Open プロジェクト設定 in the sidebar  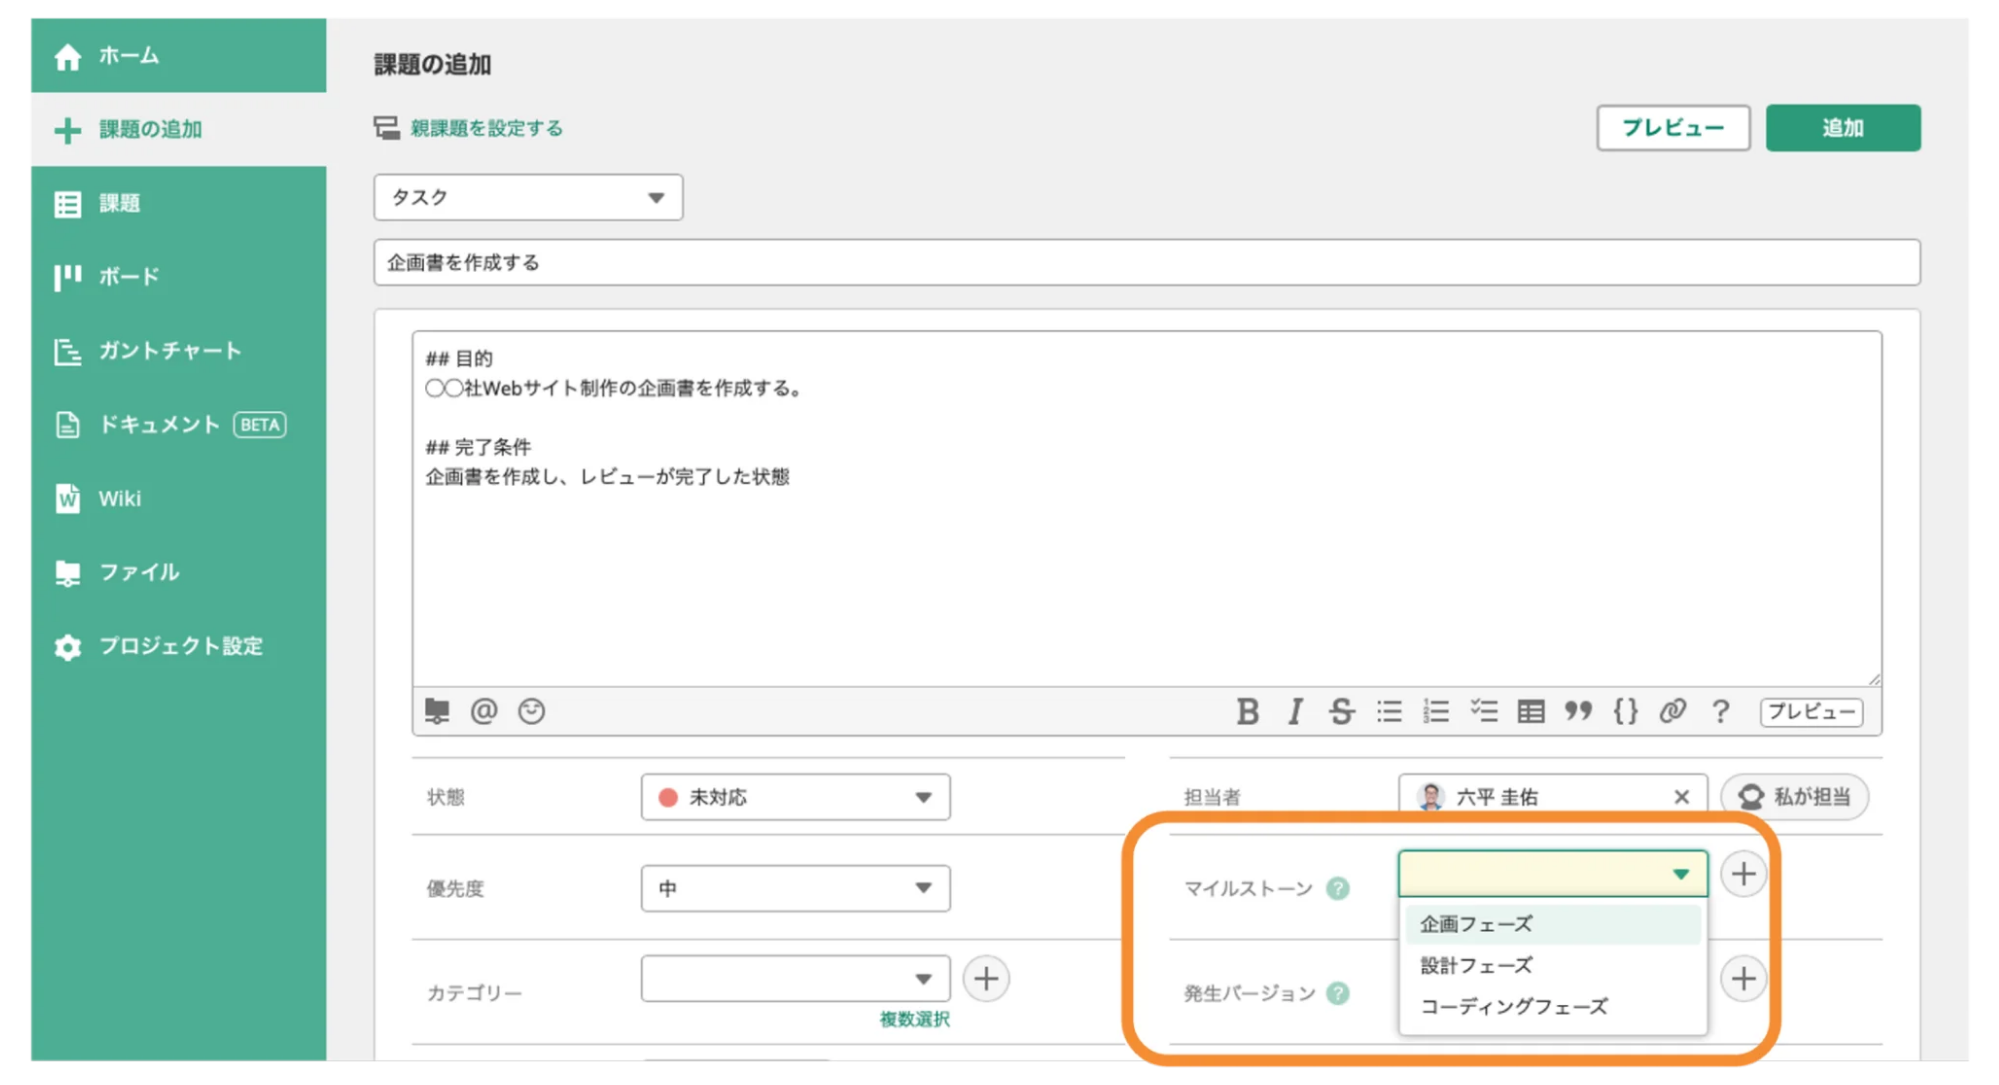click(x=178, y=646)
